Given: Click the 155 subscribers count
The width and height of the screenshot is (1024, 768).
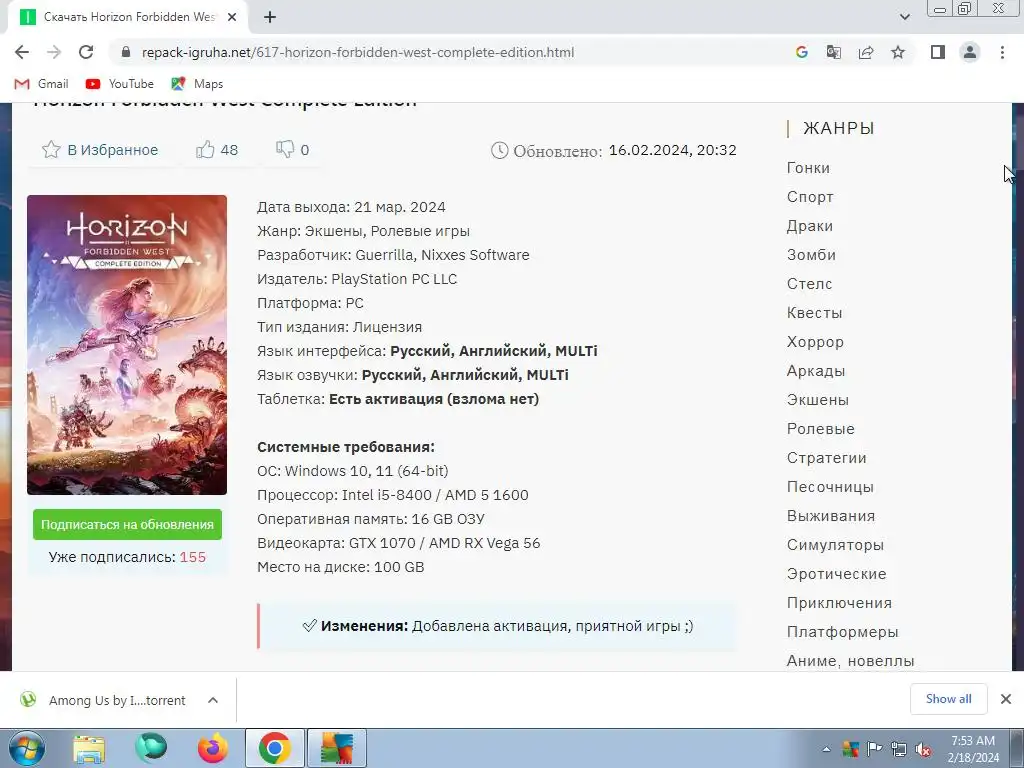Looking at the screenshot, I should (x=193, y=557).
